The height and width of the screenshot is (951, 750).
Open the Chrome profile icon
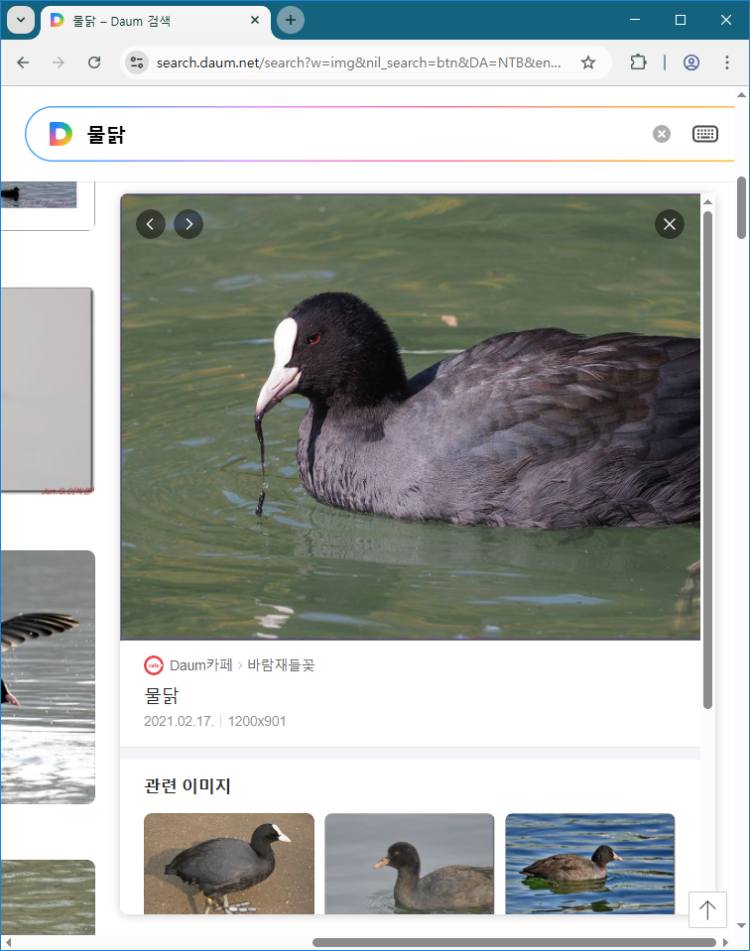click(691, 63)
